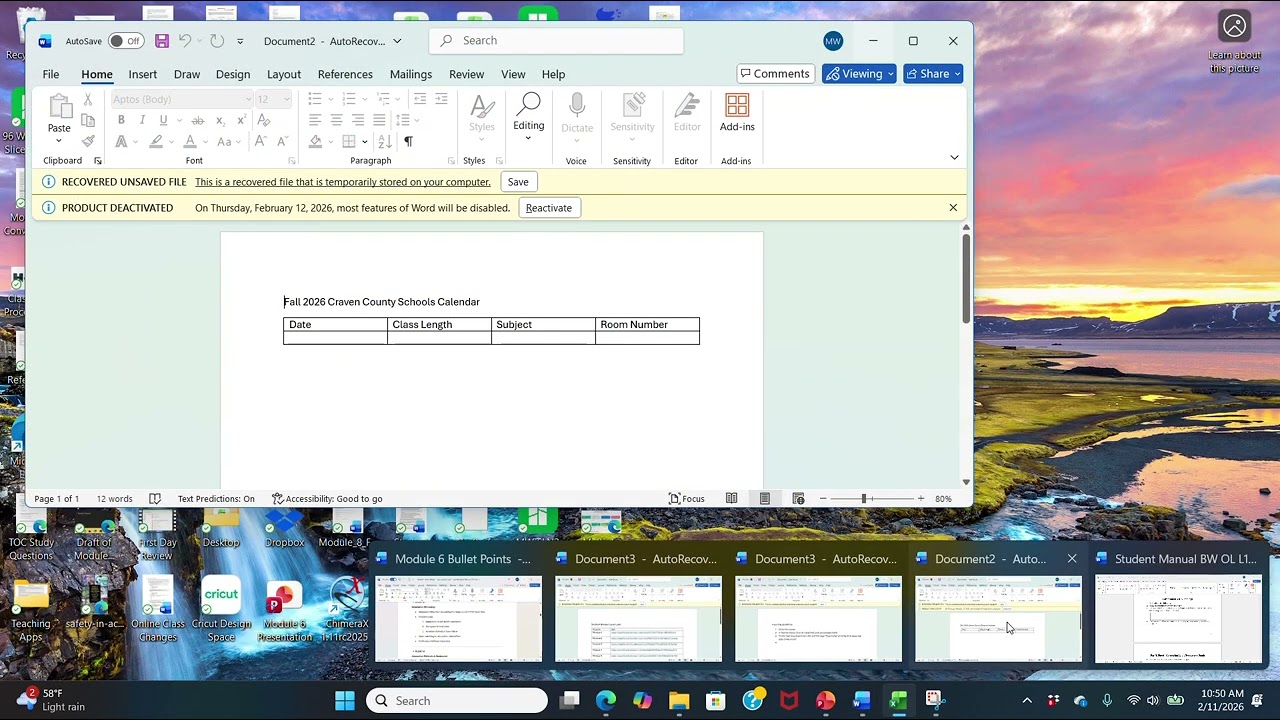The height and width of the screenshot is (720, 1280).
Task: Click the Spelling proofing book icon in status bar
Action: click(155, 499)
